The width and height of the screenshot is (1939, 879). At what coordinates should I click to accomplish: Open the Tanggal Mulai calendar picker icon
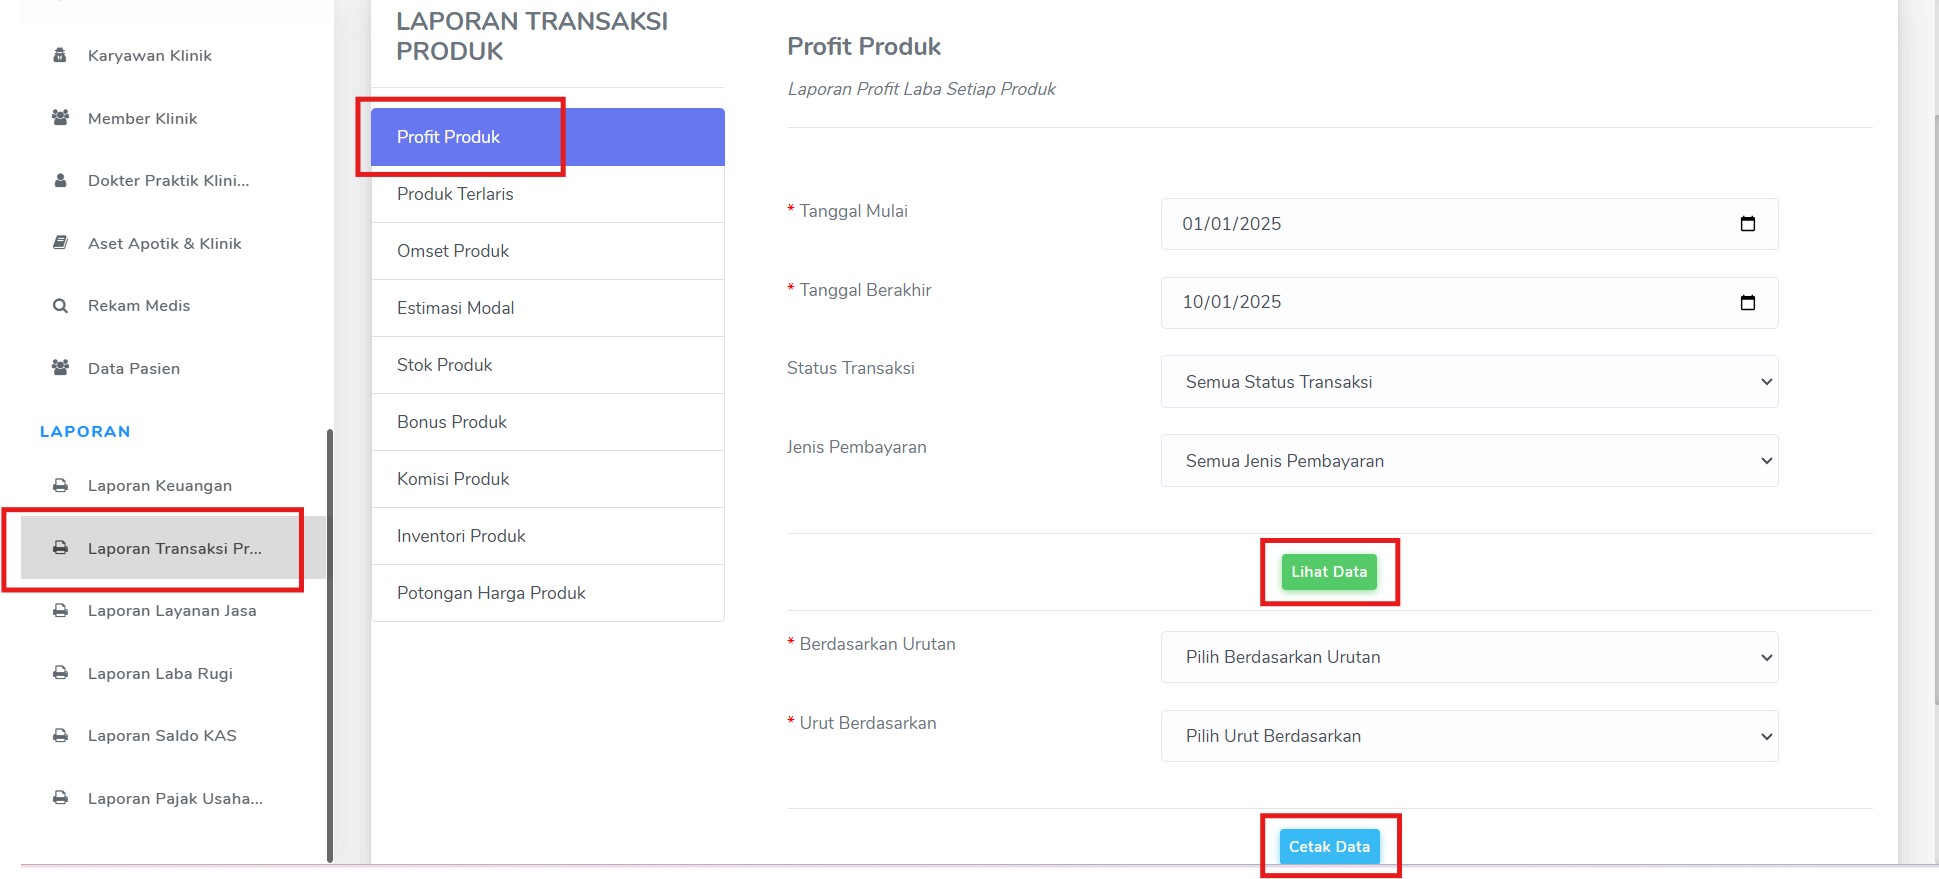pyautogui.click(x=1748, y=224)
